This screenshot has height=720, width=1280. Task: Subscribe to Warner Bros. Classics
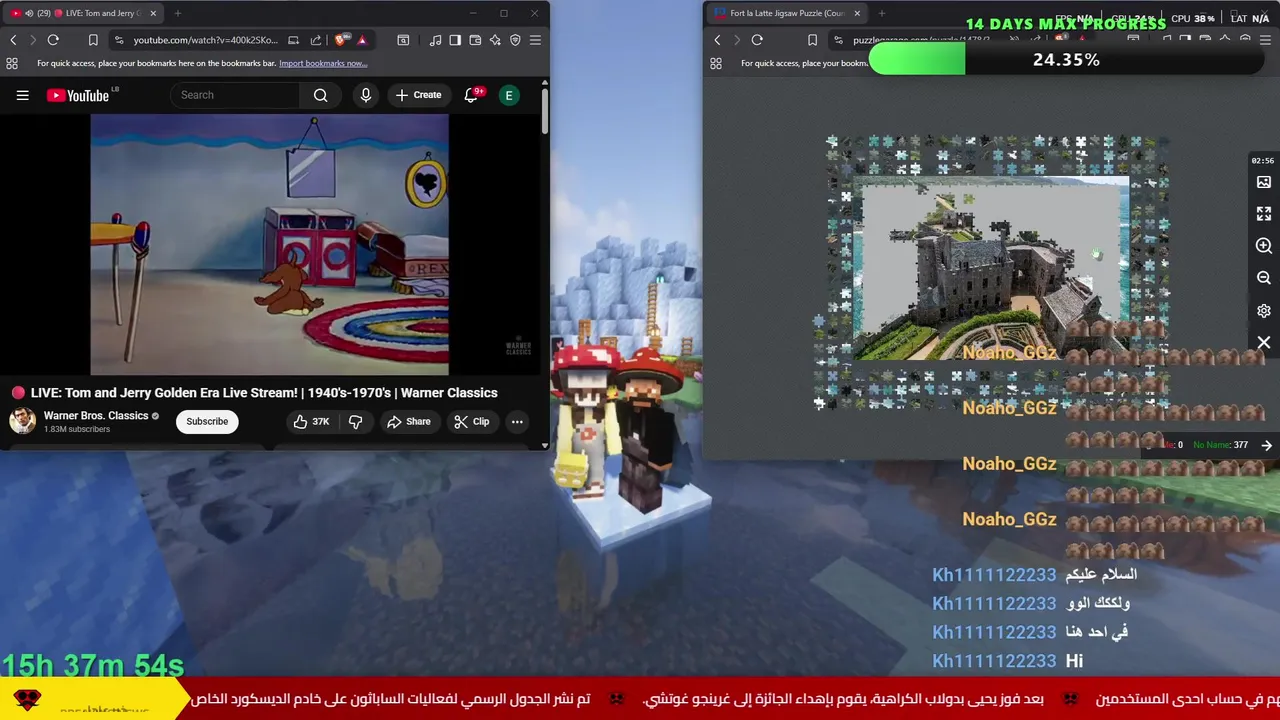coord(207,421)
